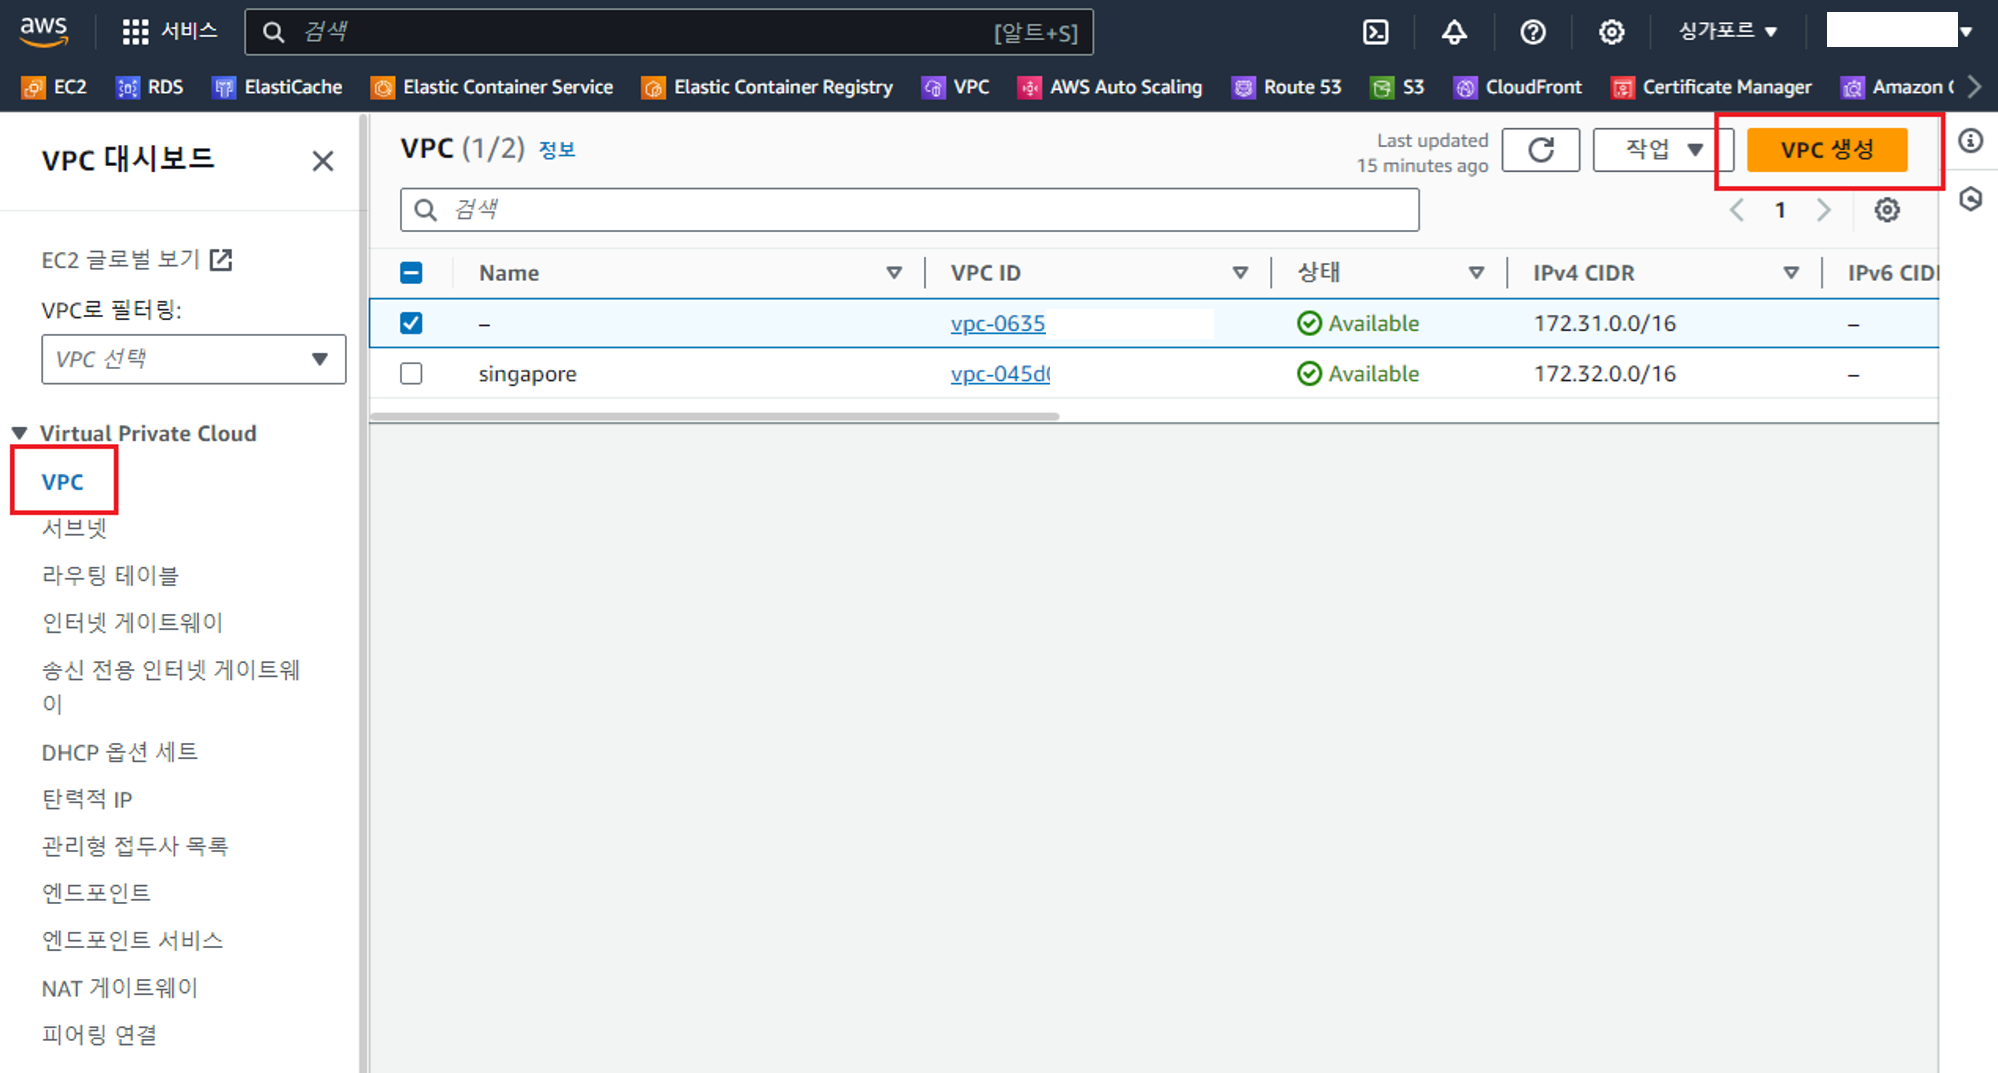Click the VPC favorite shortcut icon

pos(933,88)
